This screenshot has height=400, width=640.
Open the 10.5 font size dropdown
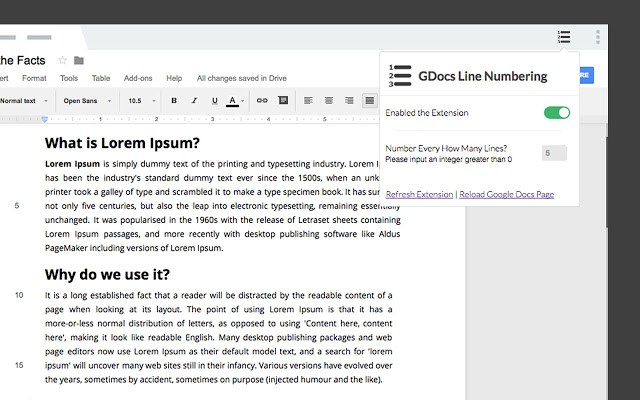point(138,100)
